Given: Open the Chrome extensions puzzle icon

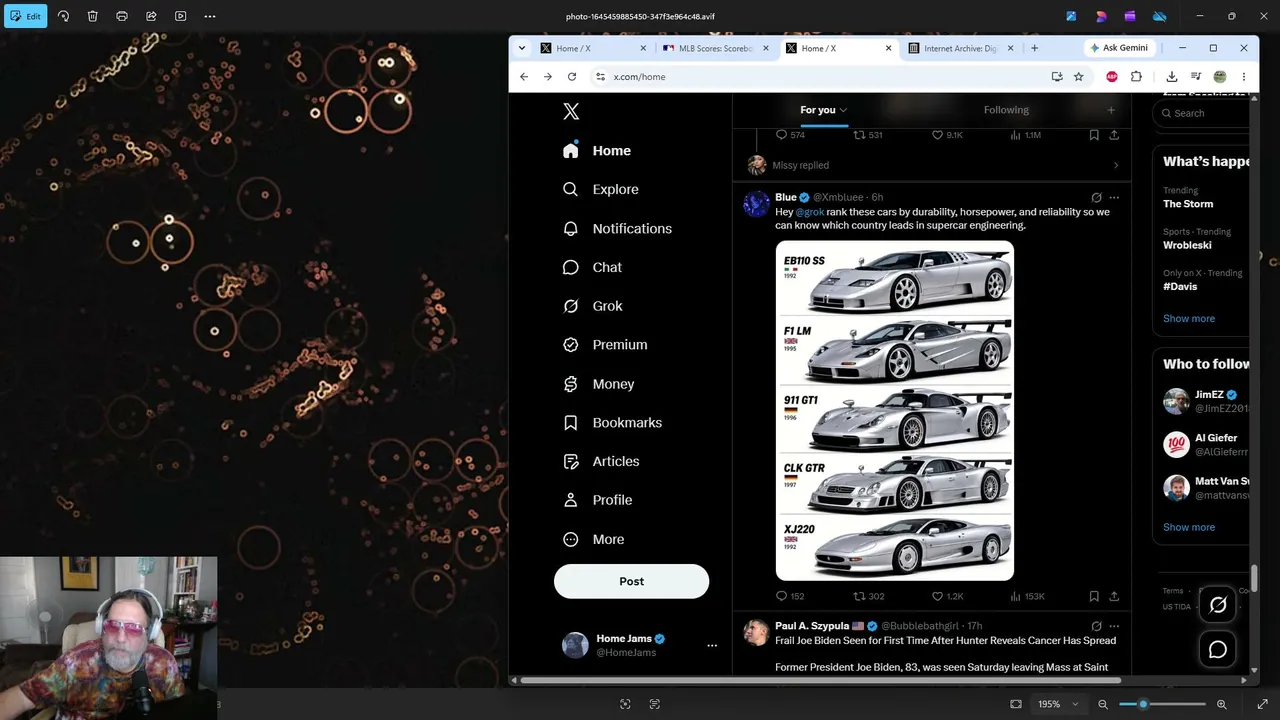Looking at the screenshot, I should [x=1136, y=77].
